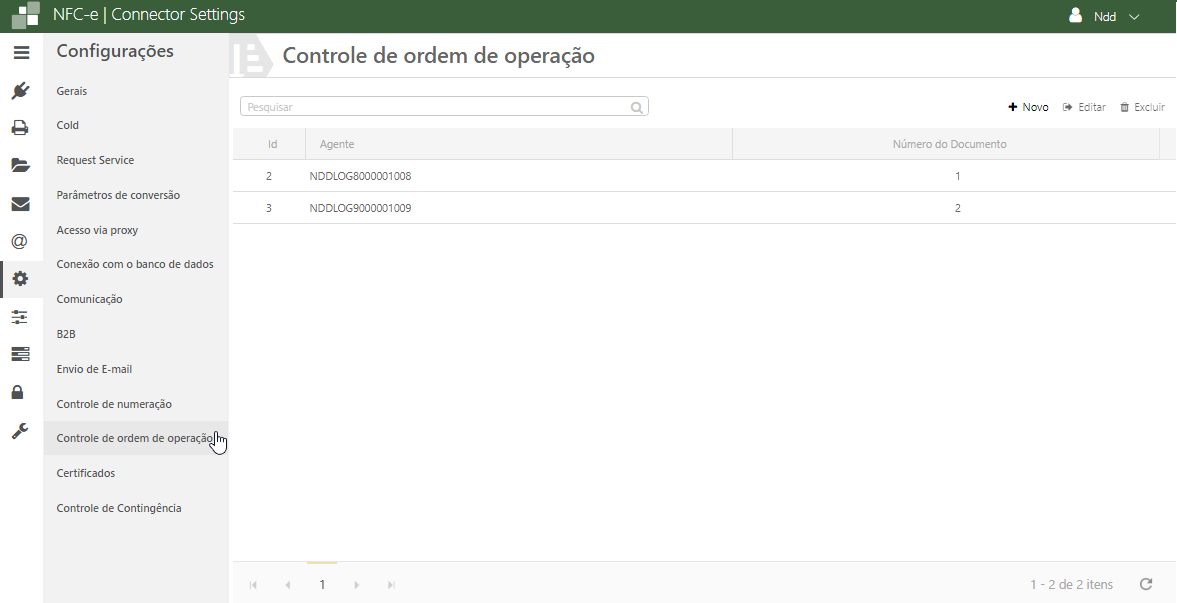Expand the Ndd user dropdown
The image size is (1177, 603).
1105,17
